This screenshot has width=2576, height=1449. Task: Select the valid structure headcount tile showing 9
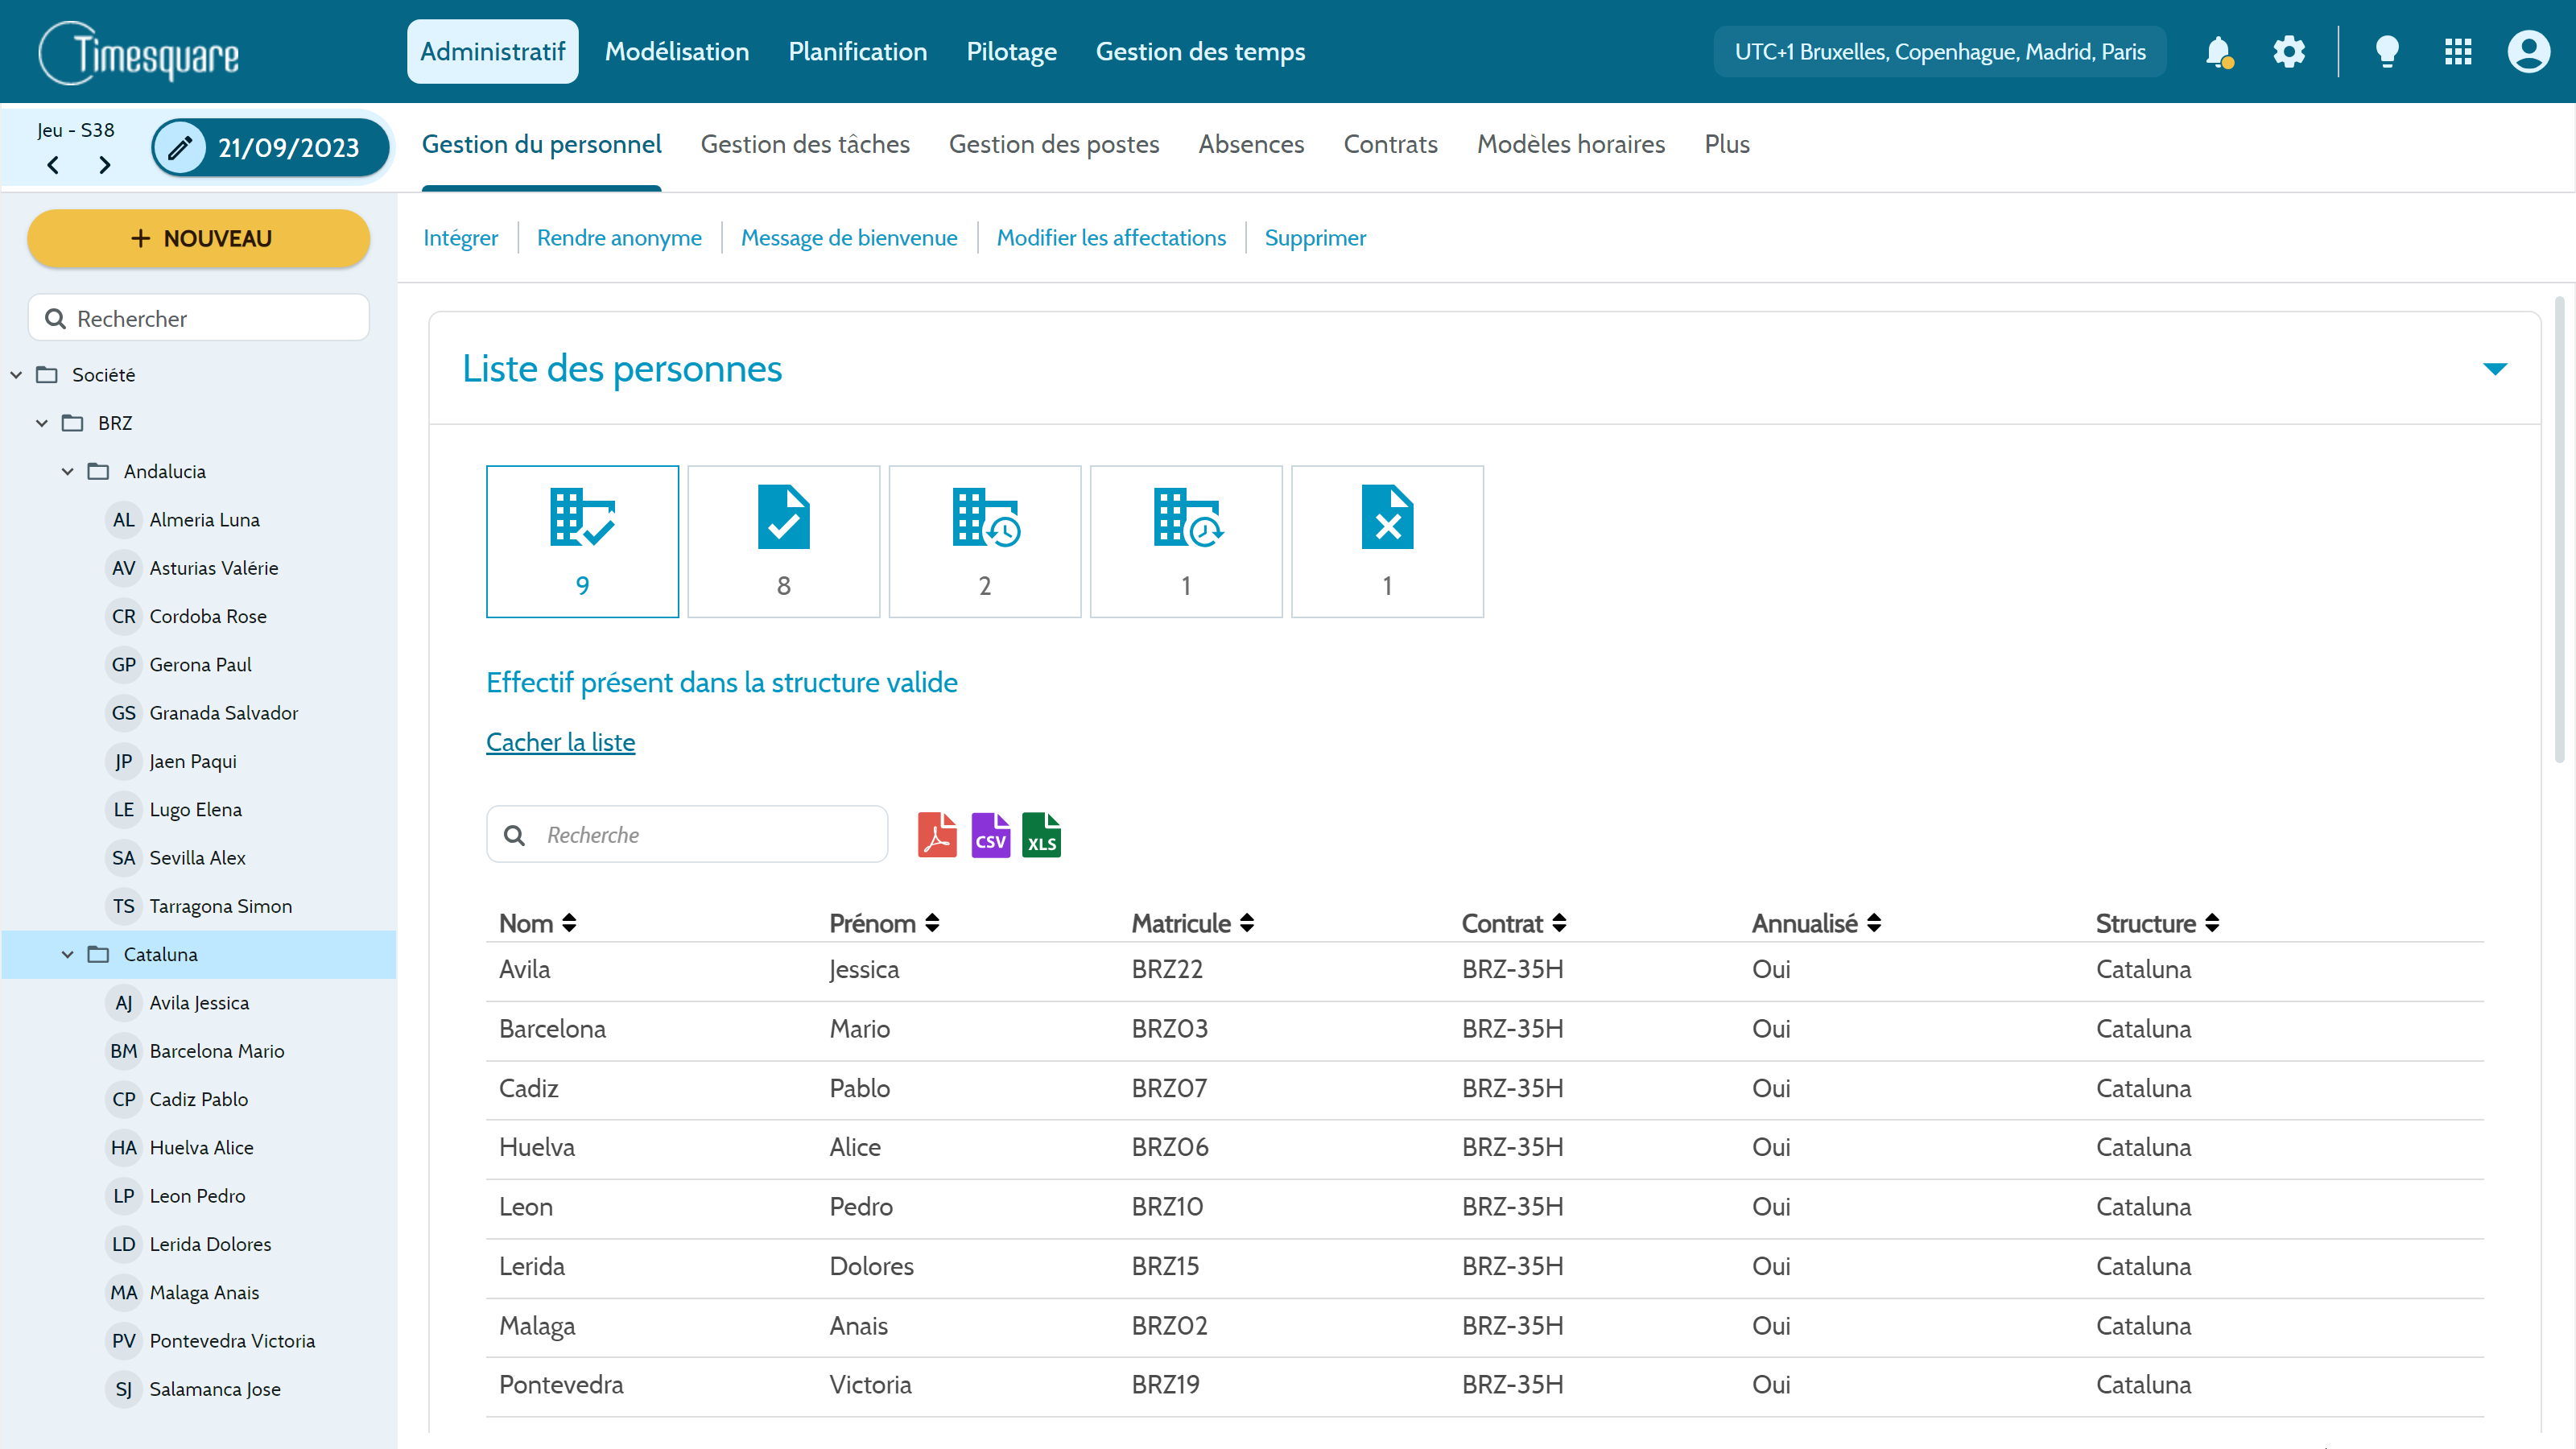click(582, 541)
